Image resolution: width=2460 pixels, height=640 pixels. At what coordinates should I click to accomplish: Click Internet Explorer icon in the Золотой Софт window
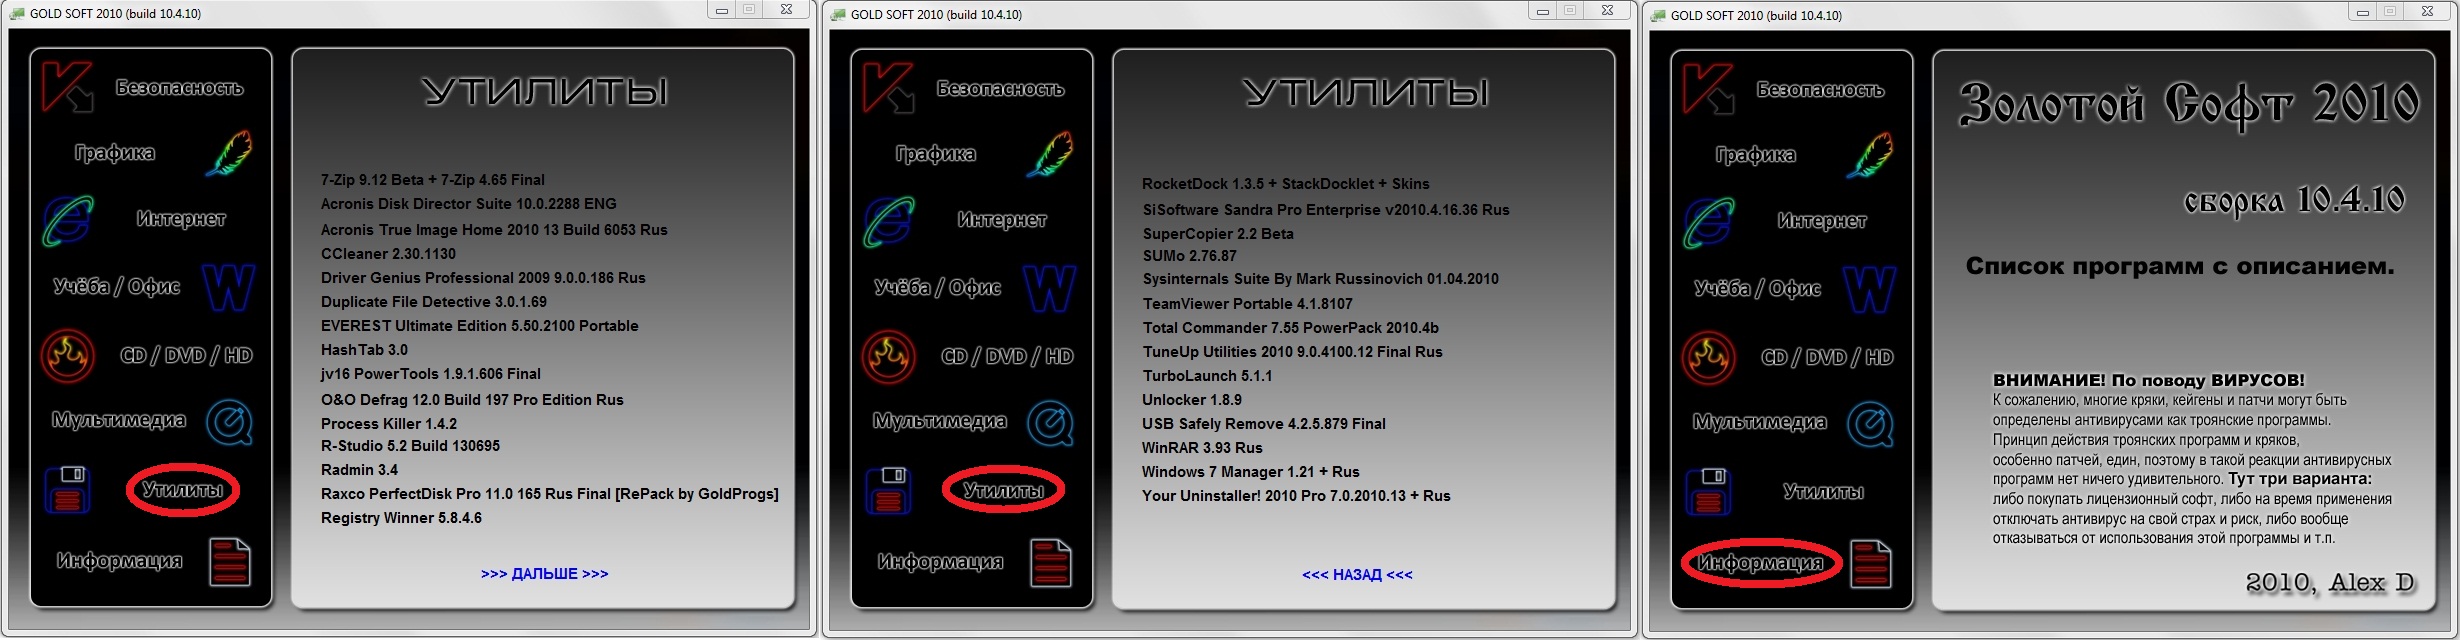pos(1709,222)
